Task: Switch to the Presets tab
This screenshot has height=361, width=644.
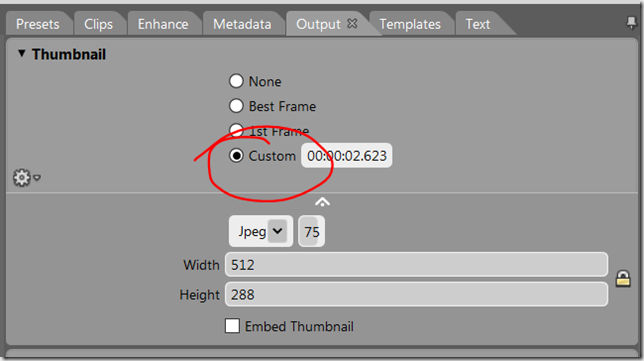Action: pyautogui.click(x=38, y=24)
